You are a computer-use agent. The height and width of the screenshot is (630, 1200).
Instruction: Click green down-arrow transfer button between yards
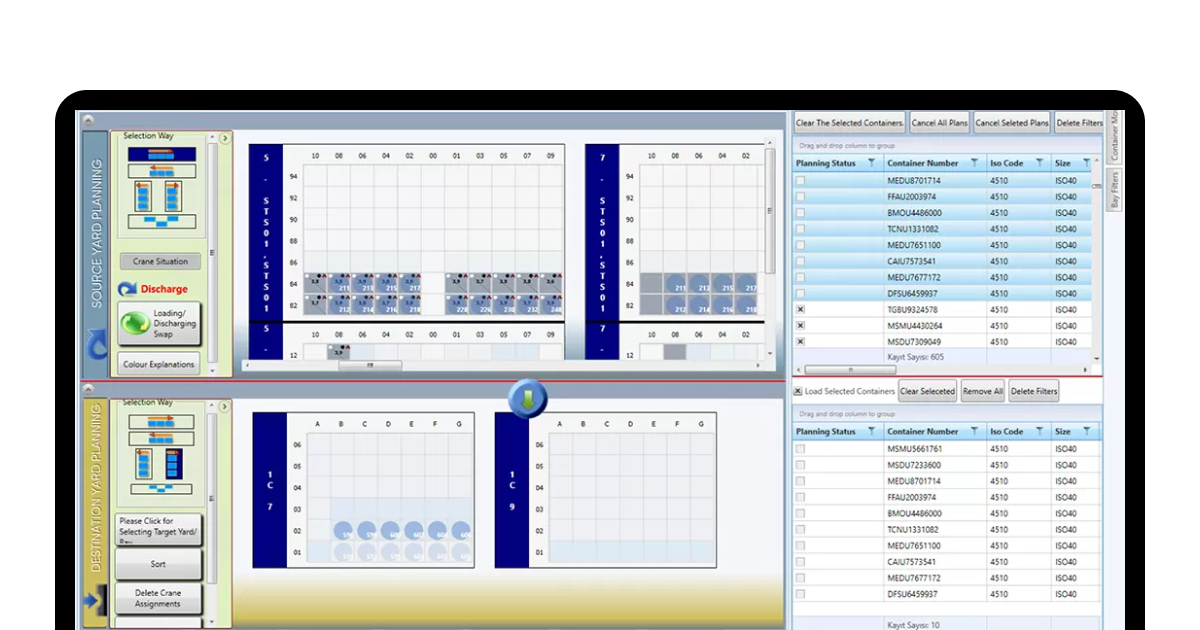click(x=527, y=398)
